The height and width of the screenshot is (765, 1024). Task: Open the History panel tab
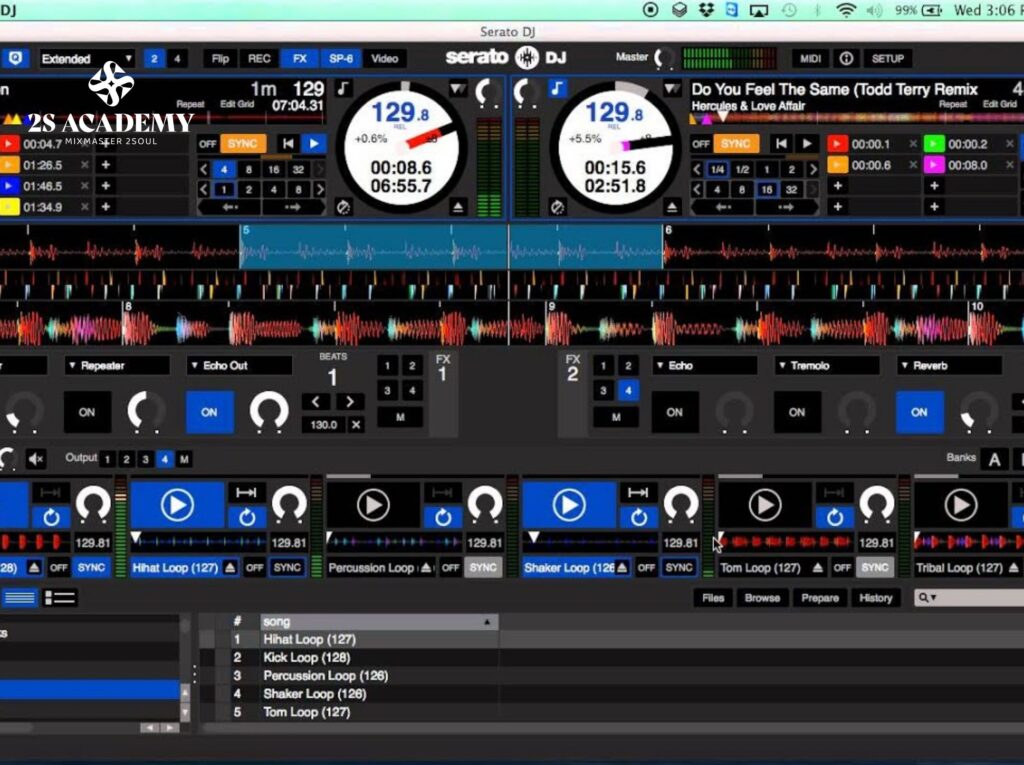[x=876, y=598]
